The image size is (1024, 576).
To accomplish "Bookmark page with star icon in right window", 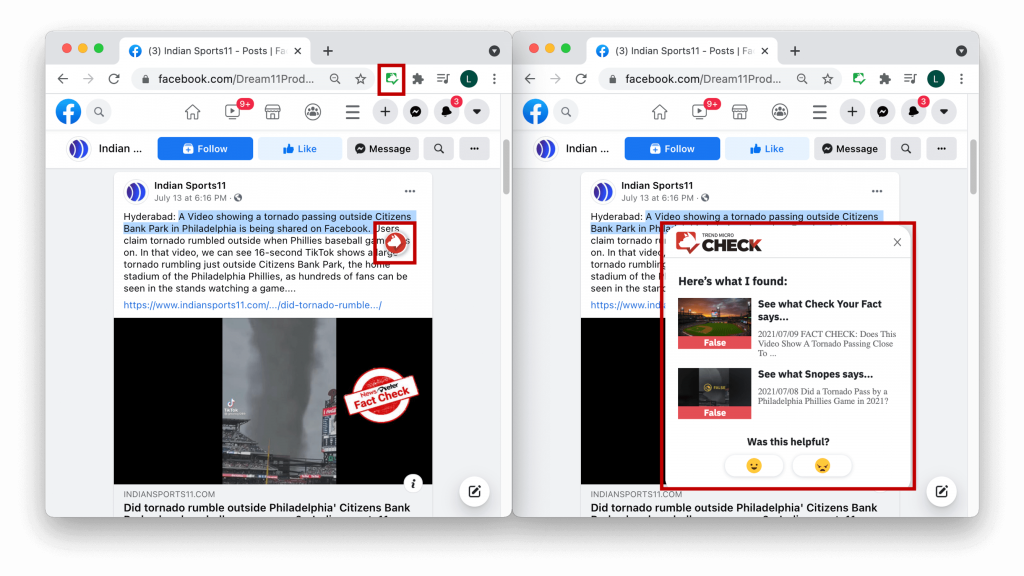I will 827,79.
